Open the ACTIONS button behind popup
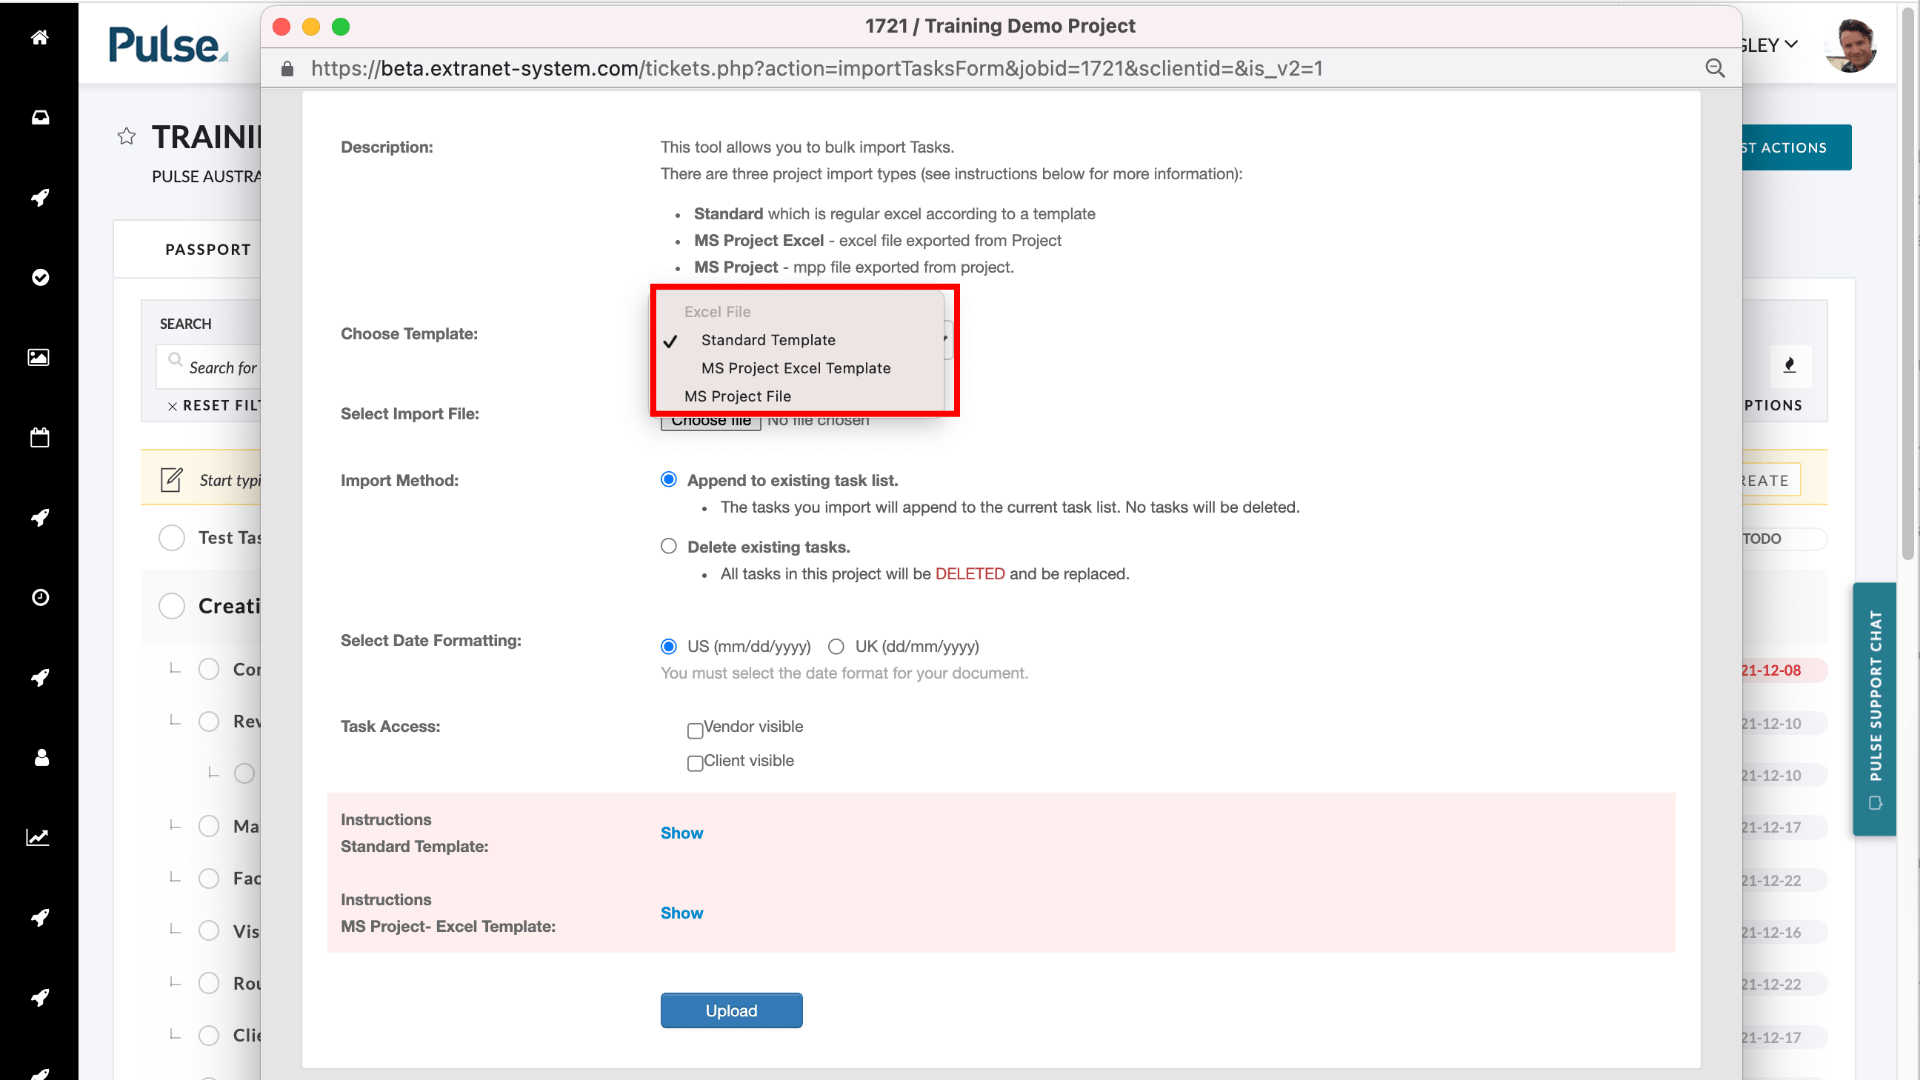 tap(1796, 147)
